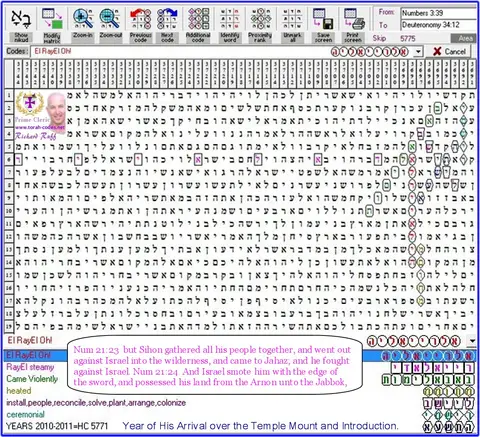This screenshot has width=480, height=437.
Task: Click the Cancel button
Action: (x=449, y=52)
